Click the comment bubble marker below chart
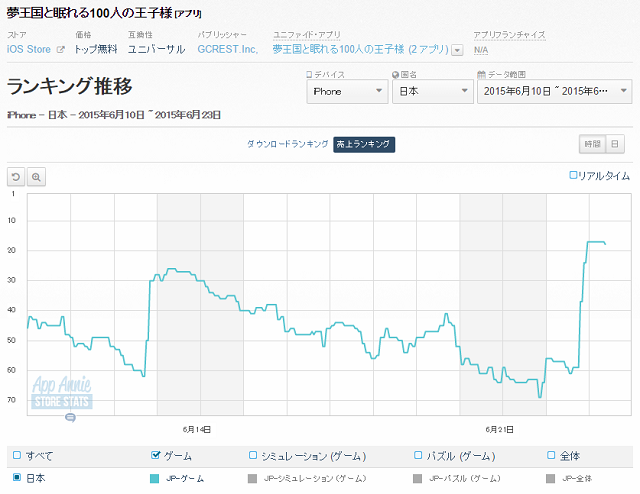The height and width of the screenshot is (494, 640). [x=70, y=416]
